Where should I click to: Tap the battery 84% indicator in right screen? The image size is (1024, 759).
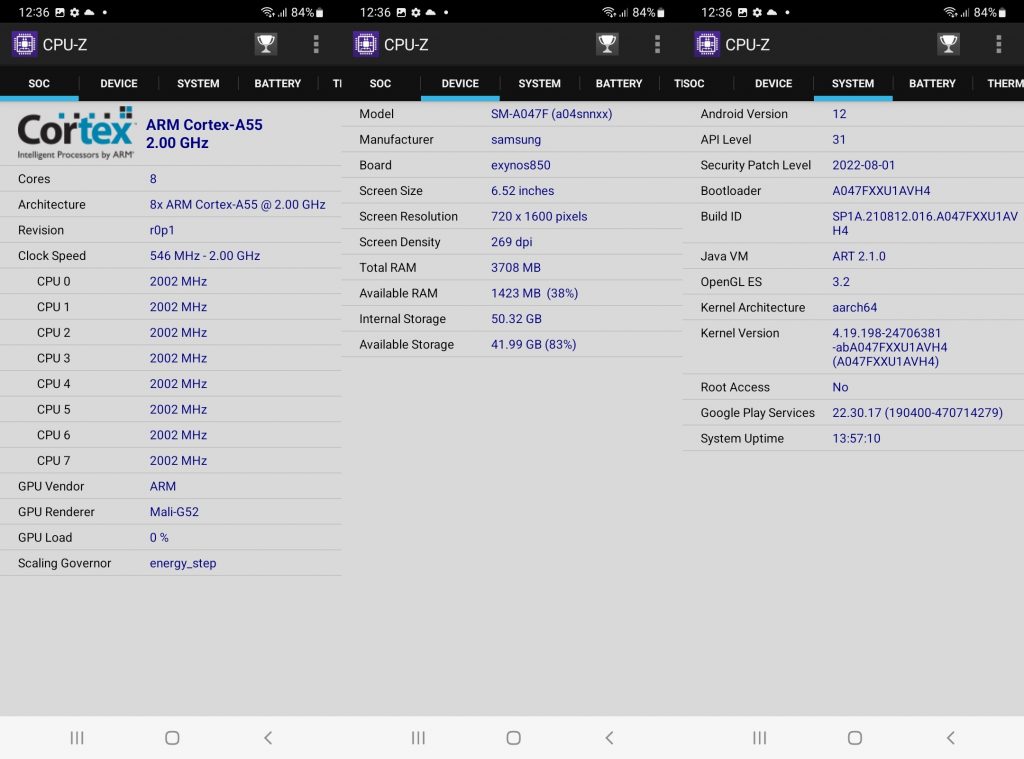pos(989,12)
